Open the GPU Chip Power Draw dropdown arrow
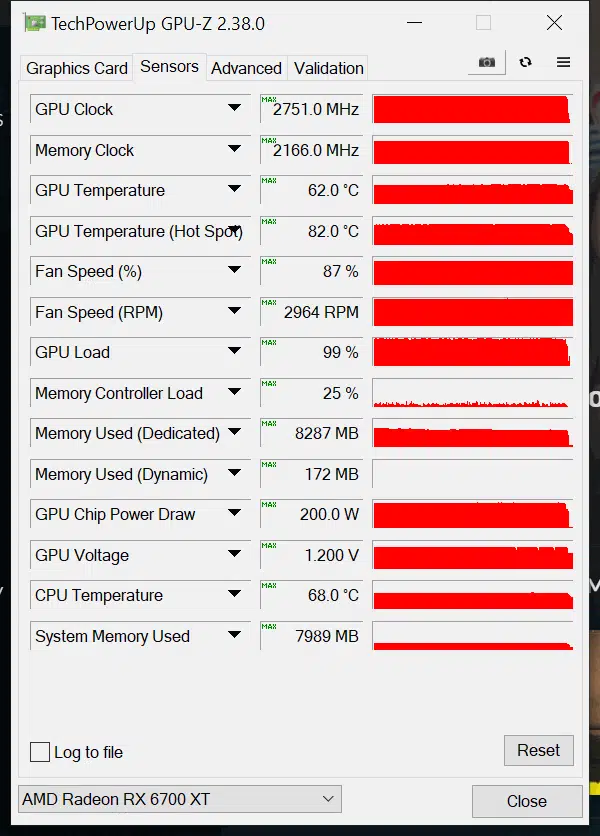Image resolution: width=600 pixels, height=836 pixels. pos(234,513)
